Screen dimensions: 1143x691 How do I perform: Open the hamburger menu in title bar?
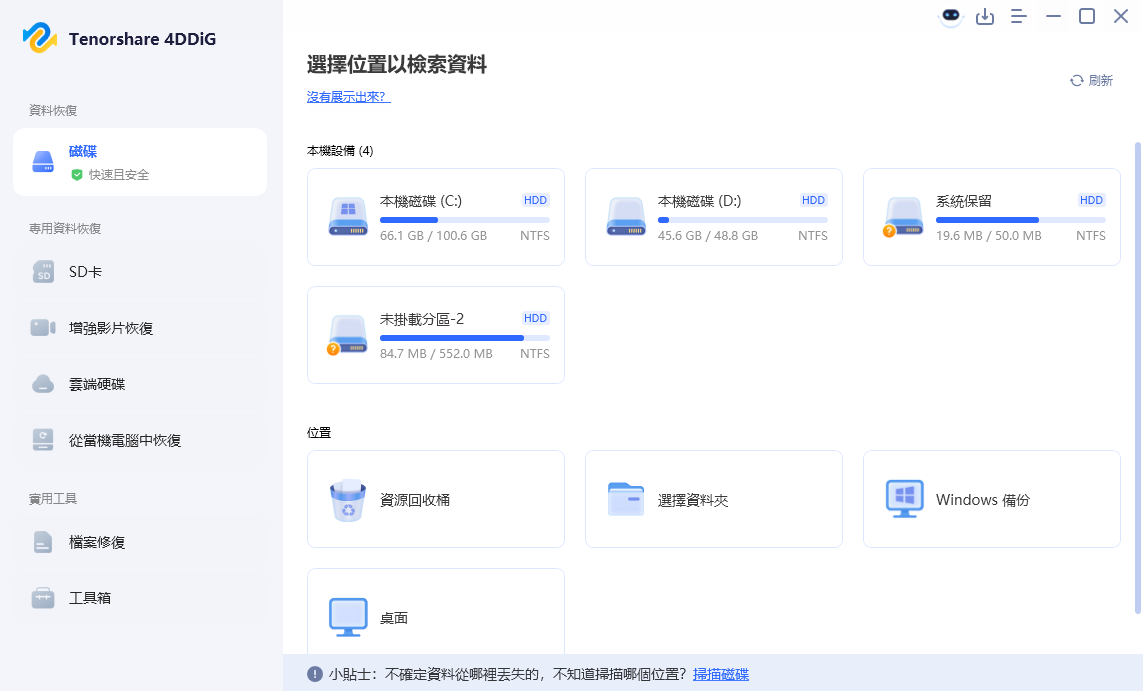pos(1019,16)
